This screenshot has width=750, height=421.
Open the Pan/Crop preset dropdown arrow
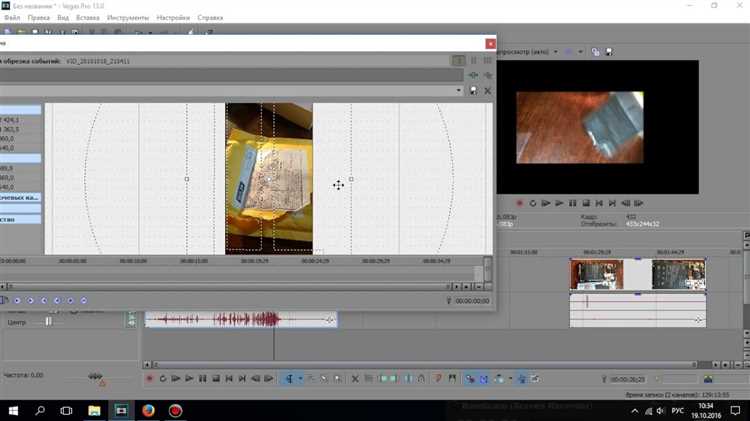pyautogui.click(x=459, y=90)
